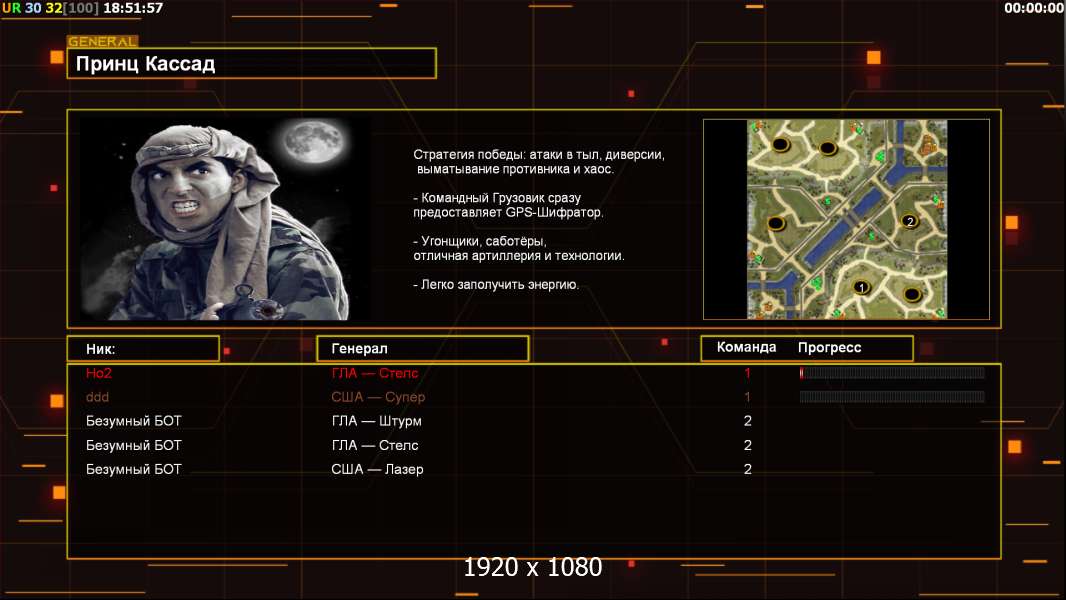Viewport: 1066px width, 600px height.
Task: Click the 'Стратегия победы' description line
Action: (539, 154)
